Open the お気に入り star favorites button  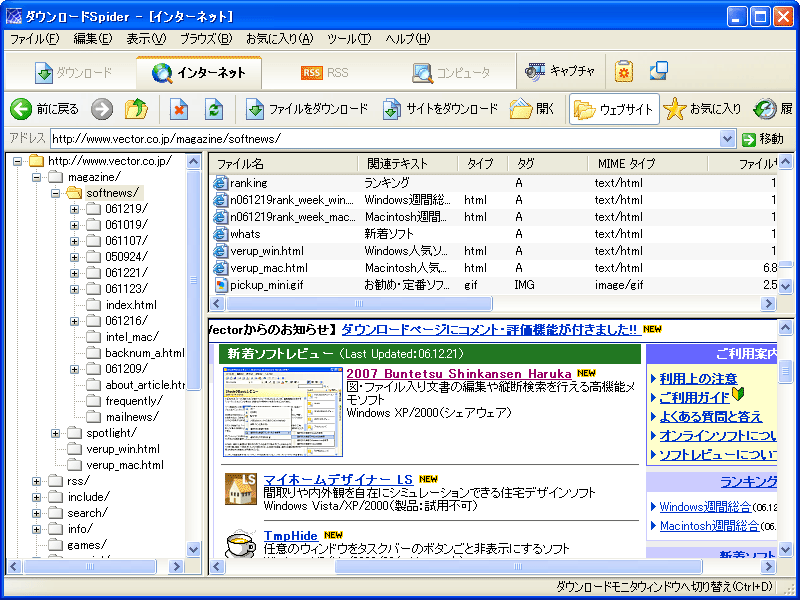click(x=702, y=109)
